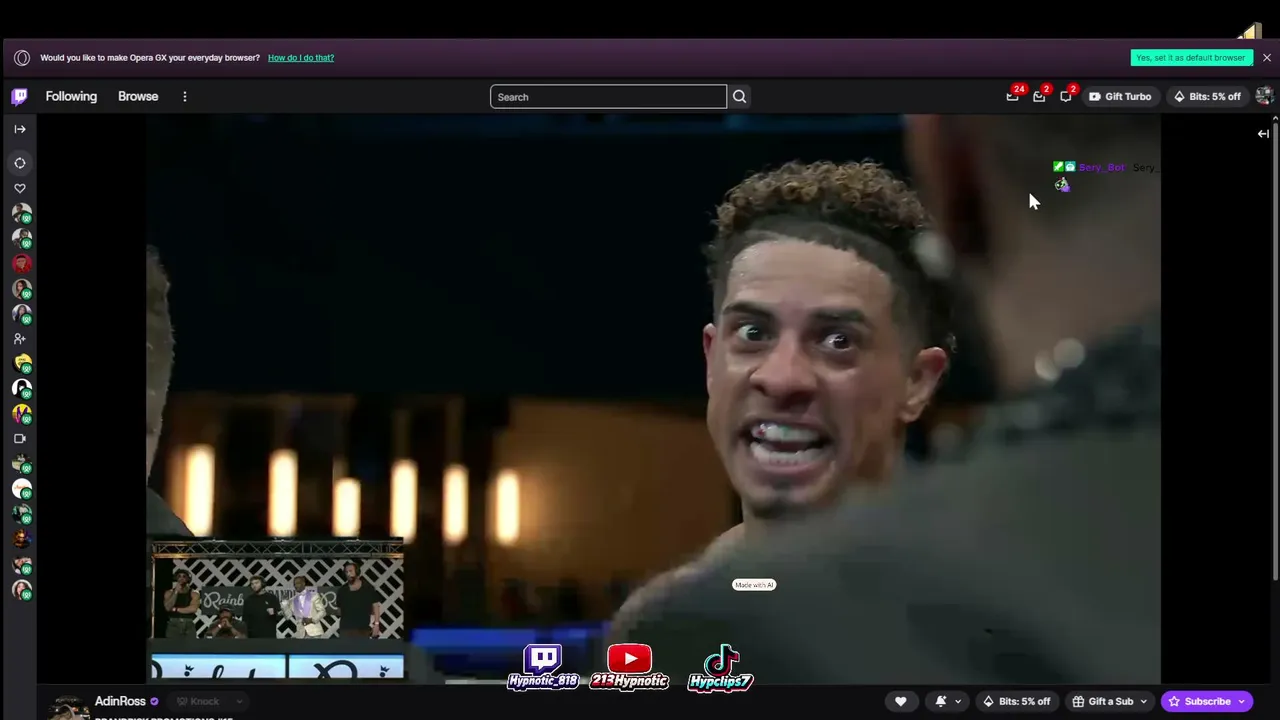Click the 'How do I do that?' link
This screenshot has width=1280, height=720.
coord(301,58)
